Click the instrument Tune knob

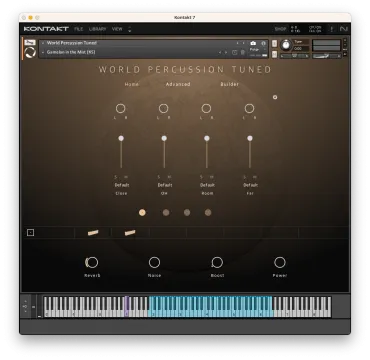(x=286, y=45)
